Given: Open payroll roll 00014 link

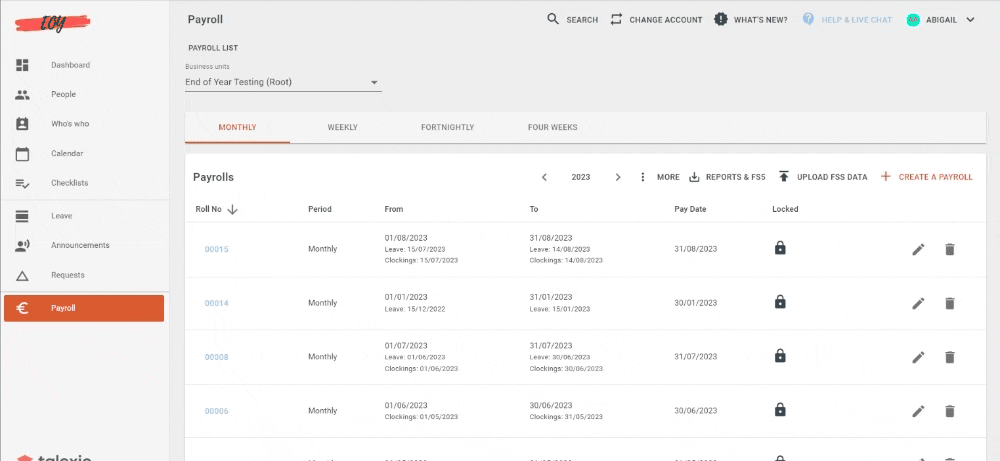Looking at the screenshot, I should [x=216, y=304].
